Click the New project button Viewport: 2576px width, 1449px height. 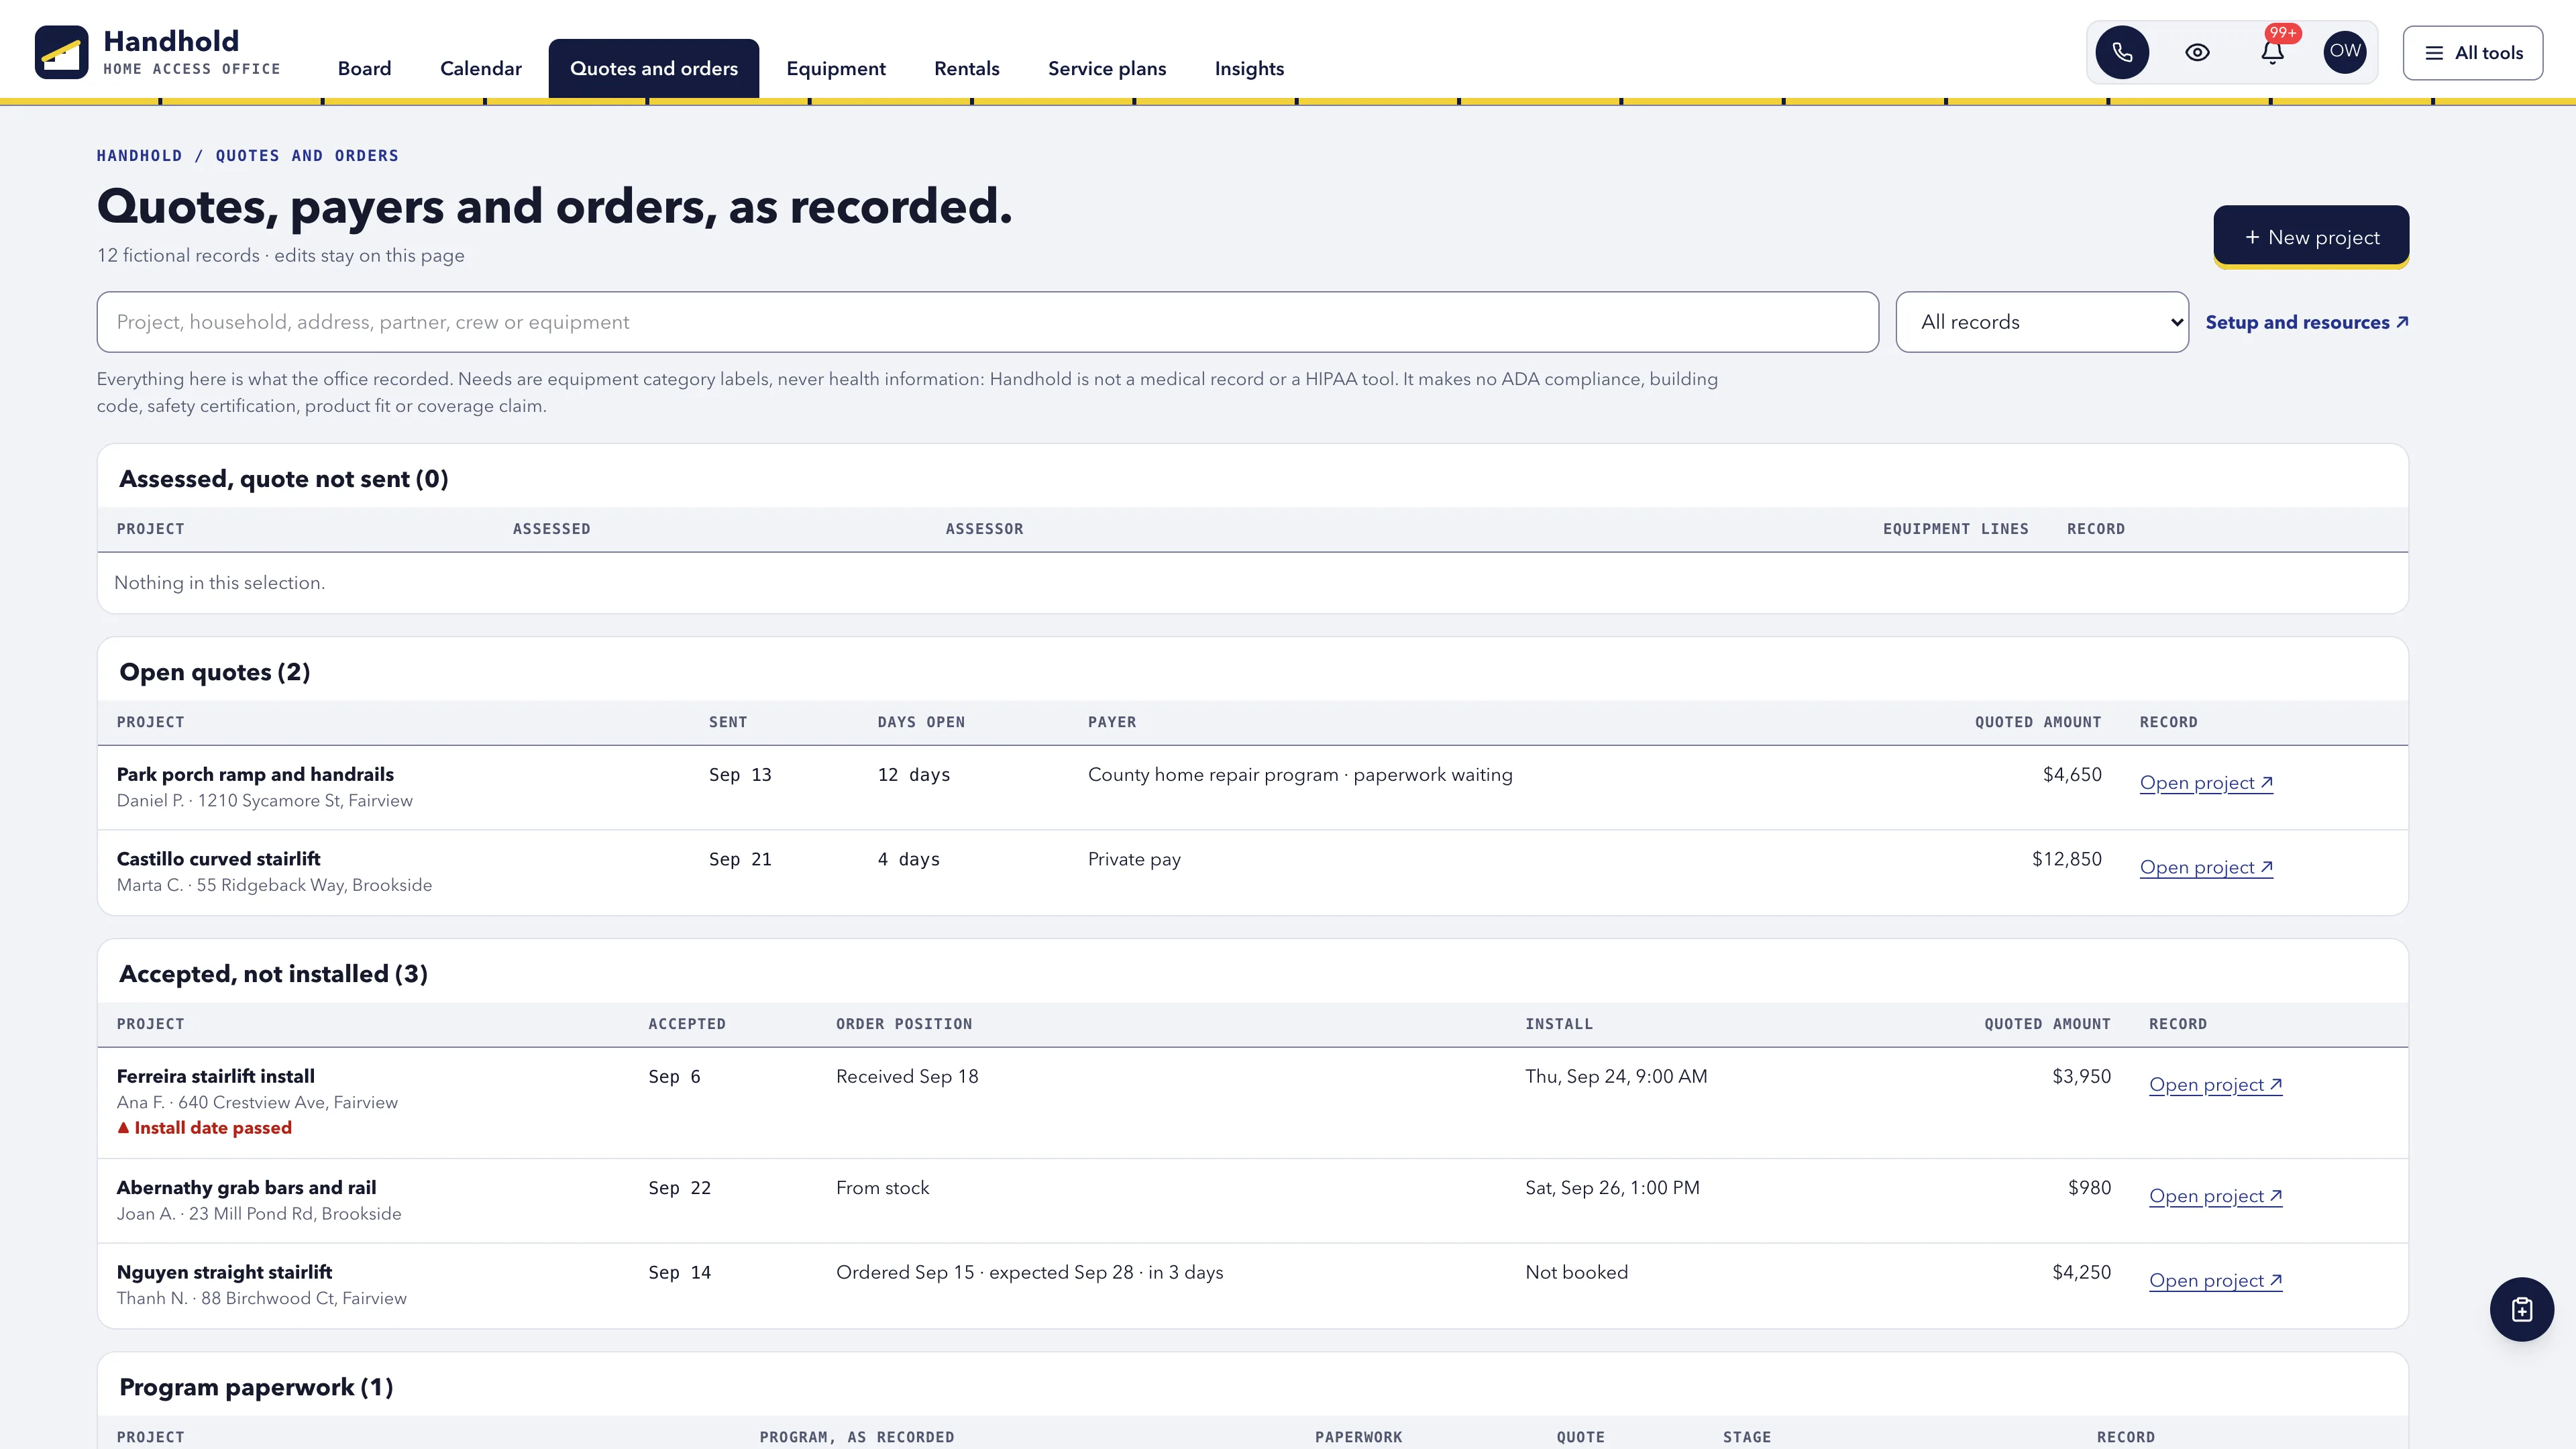2311,237
